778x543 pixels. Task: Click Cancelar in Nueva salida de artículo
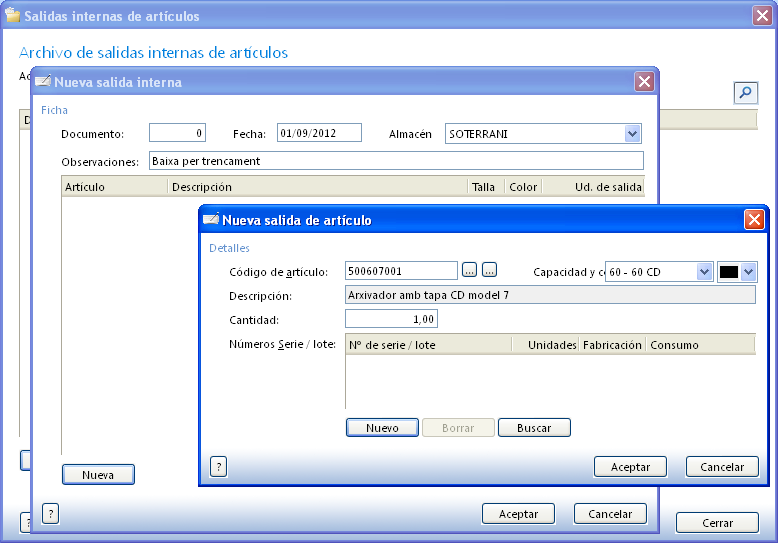[721, 467]
